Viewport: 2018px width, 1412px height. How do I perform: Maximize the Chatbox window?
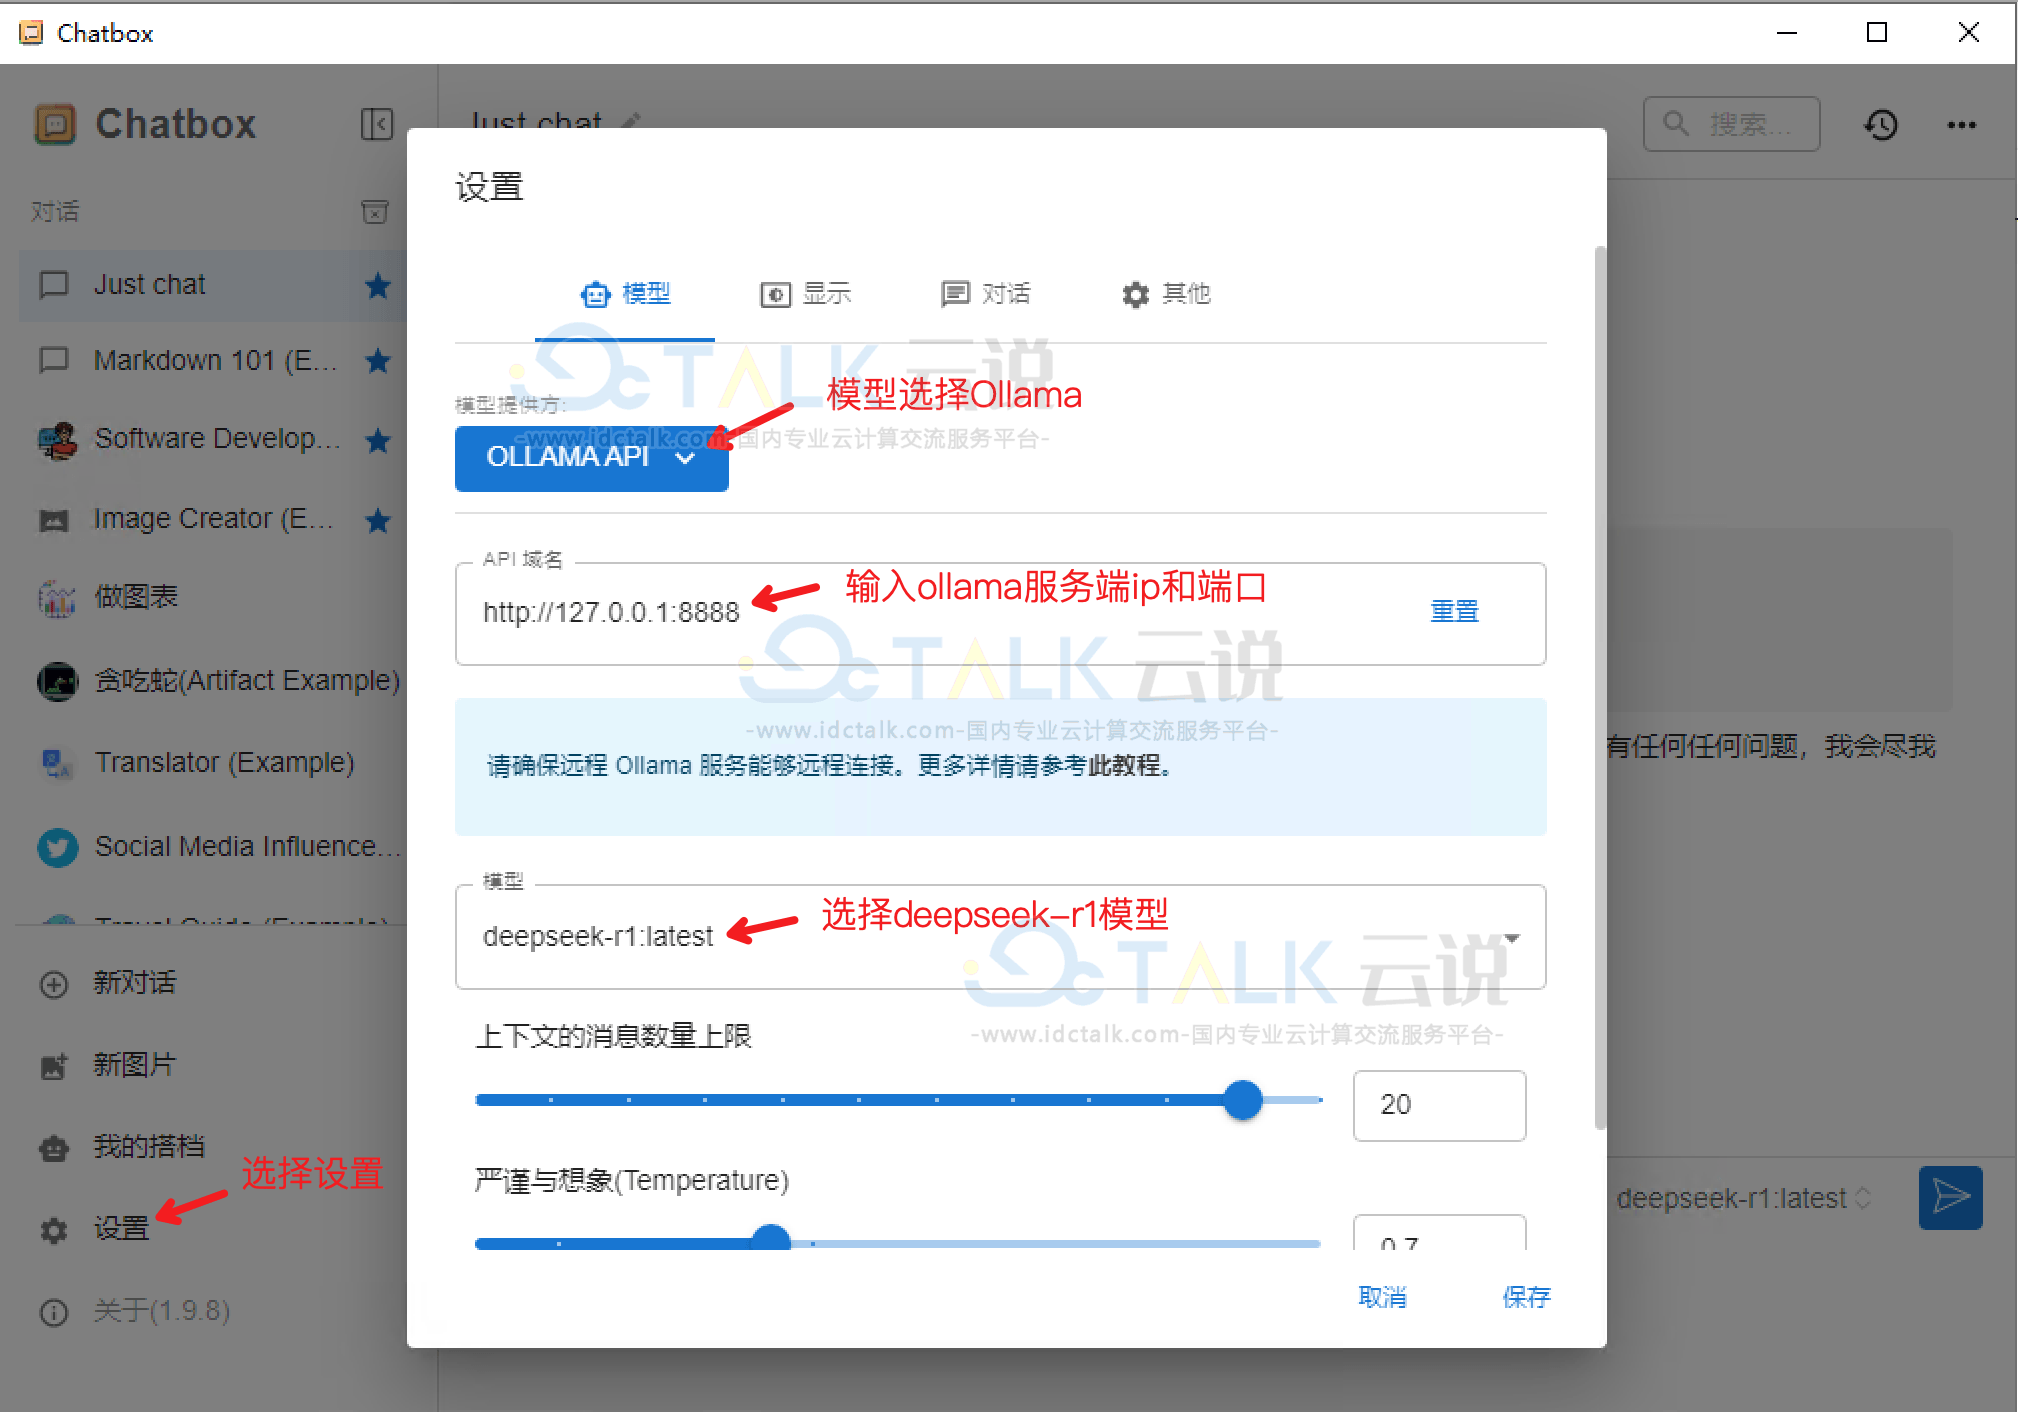1877,32
